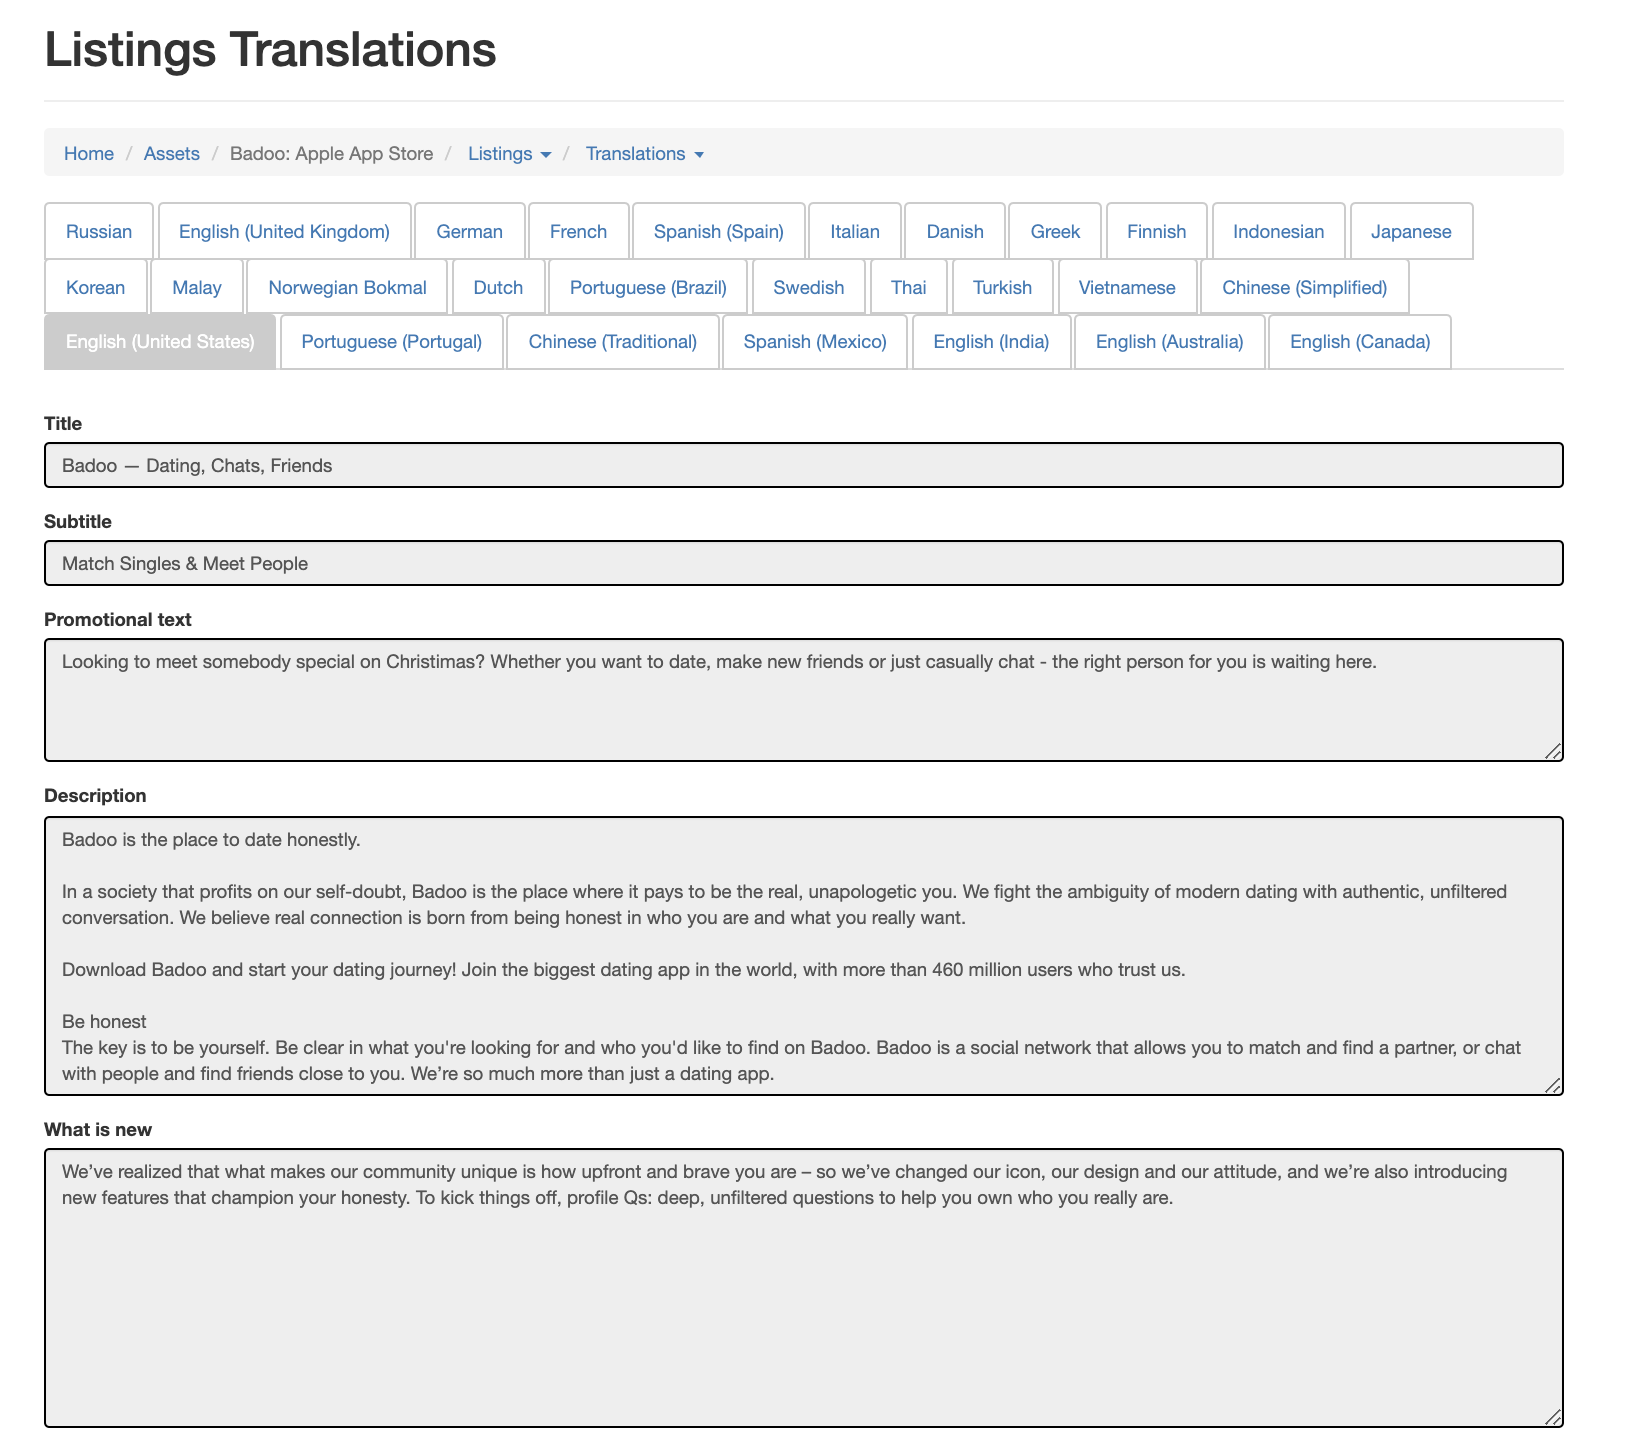The image size is (1644, 1444).
Task: Open the Malay tab
Action: [x=197, y=287]
